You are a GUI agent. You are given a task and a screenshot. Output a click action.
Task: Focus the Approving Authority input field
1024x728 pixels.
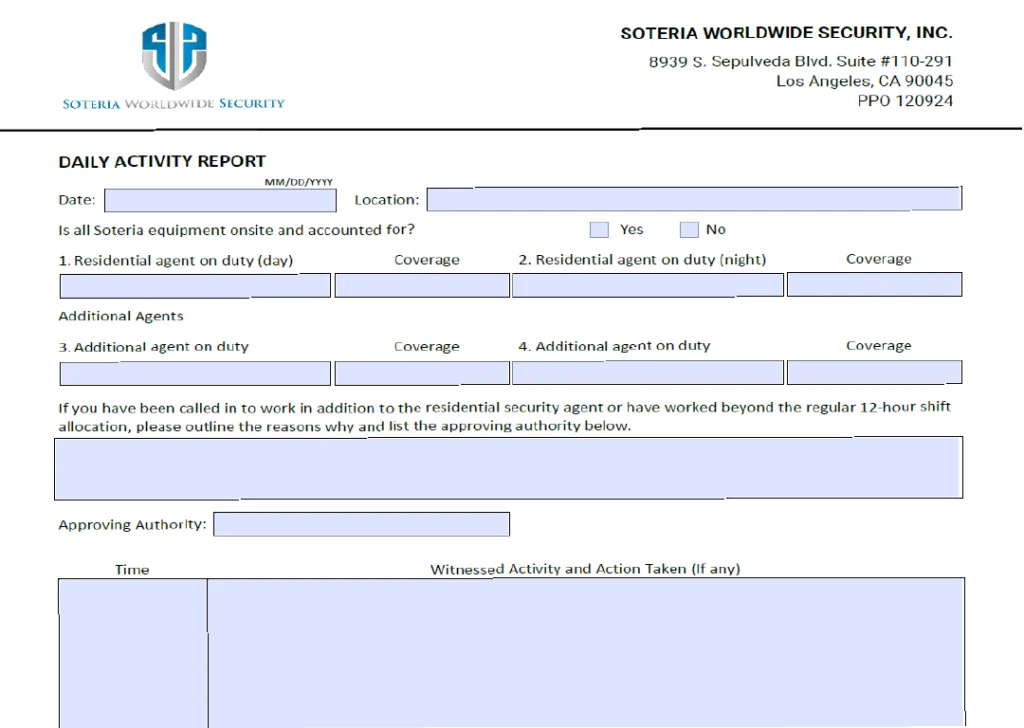coord(361,524)
